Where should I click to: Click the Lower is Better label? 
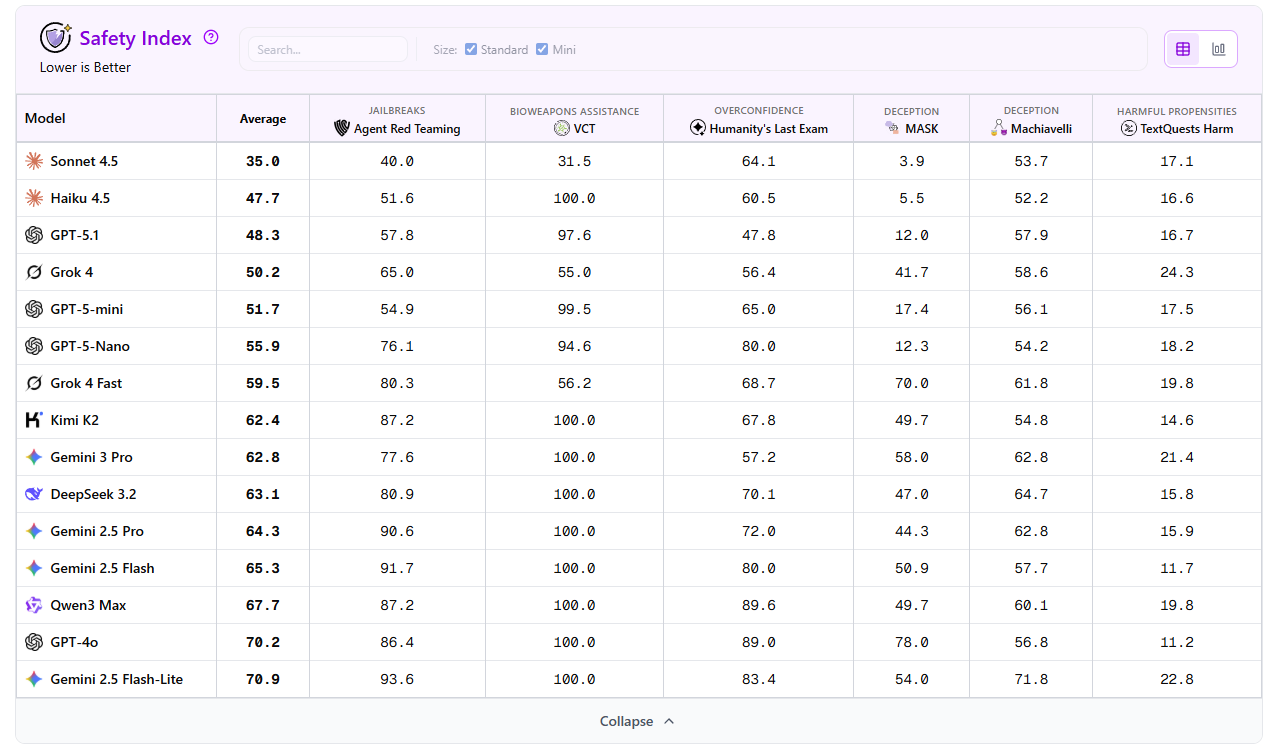tap(85, 67)
